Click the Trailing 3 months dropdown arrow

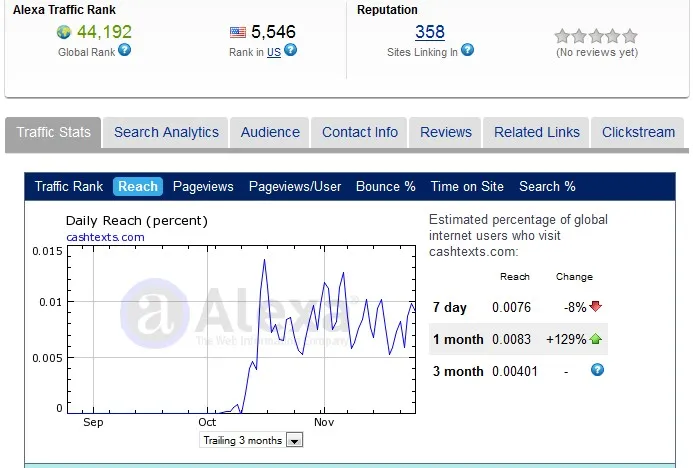coord(294,441)
